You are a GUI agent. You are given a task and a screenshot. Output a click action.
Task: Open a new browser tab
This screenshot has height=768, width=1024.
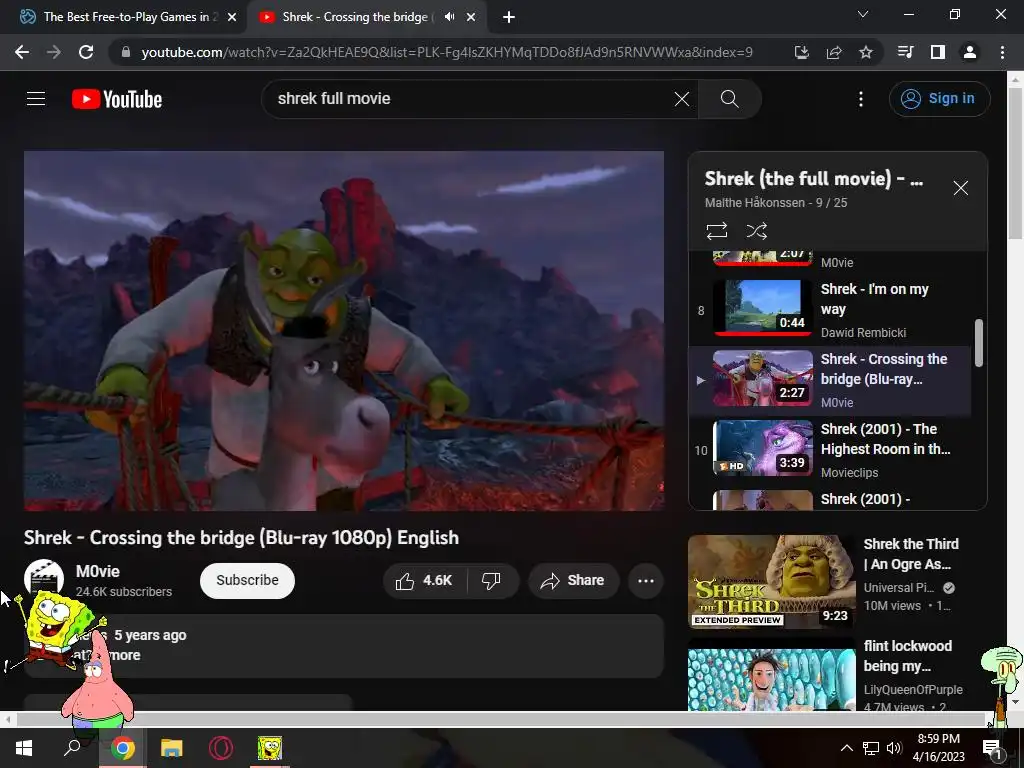(x=509, y=17)
